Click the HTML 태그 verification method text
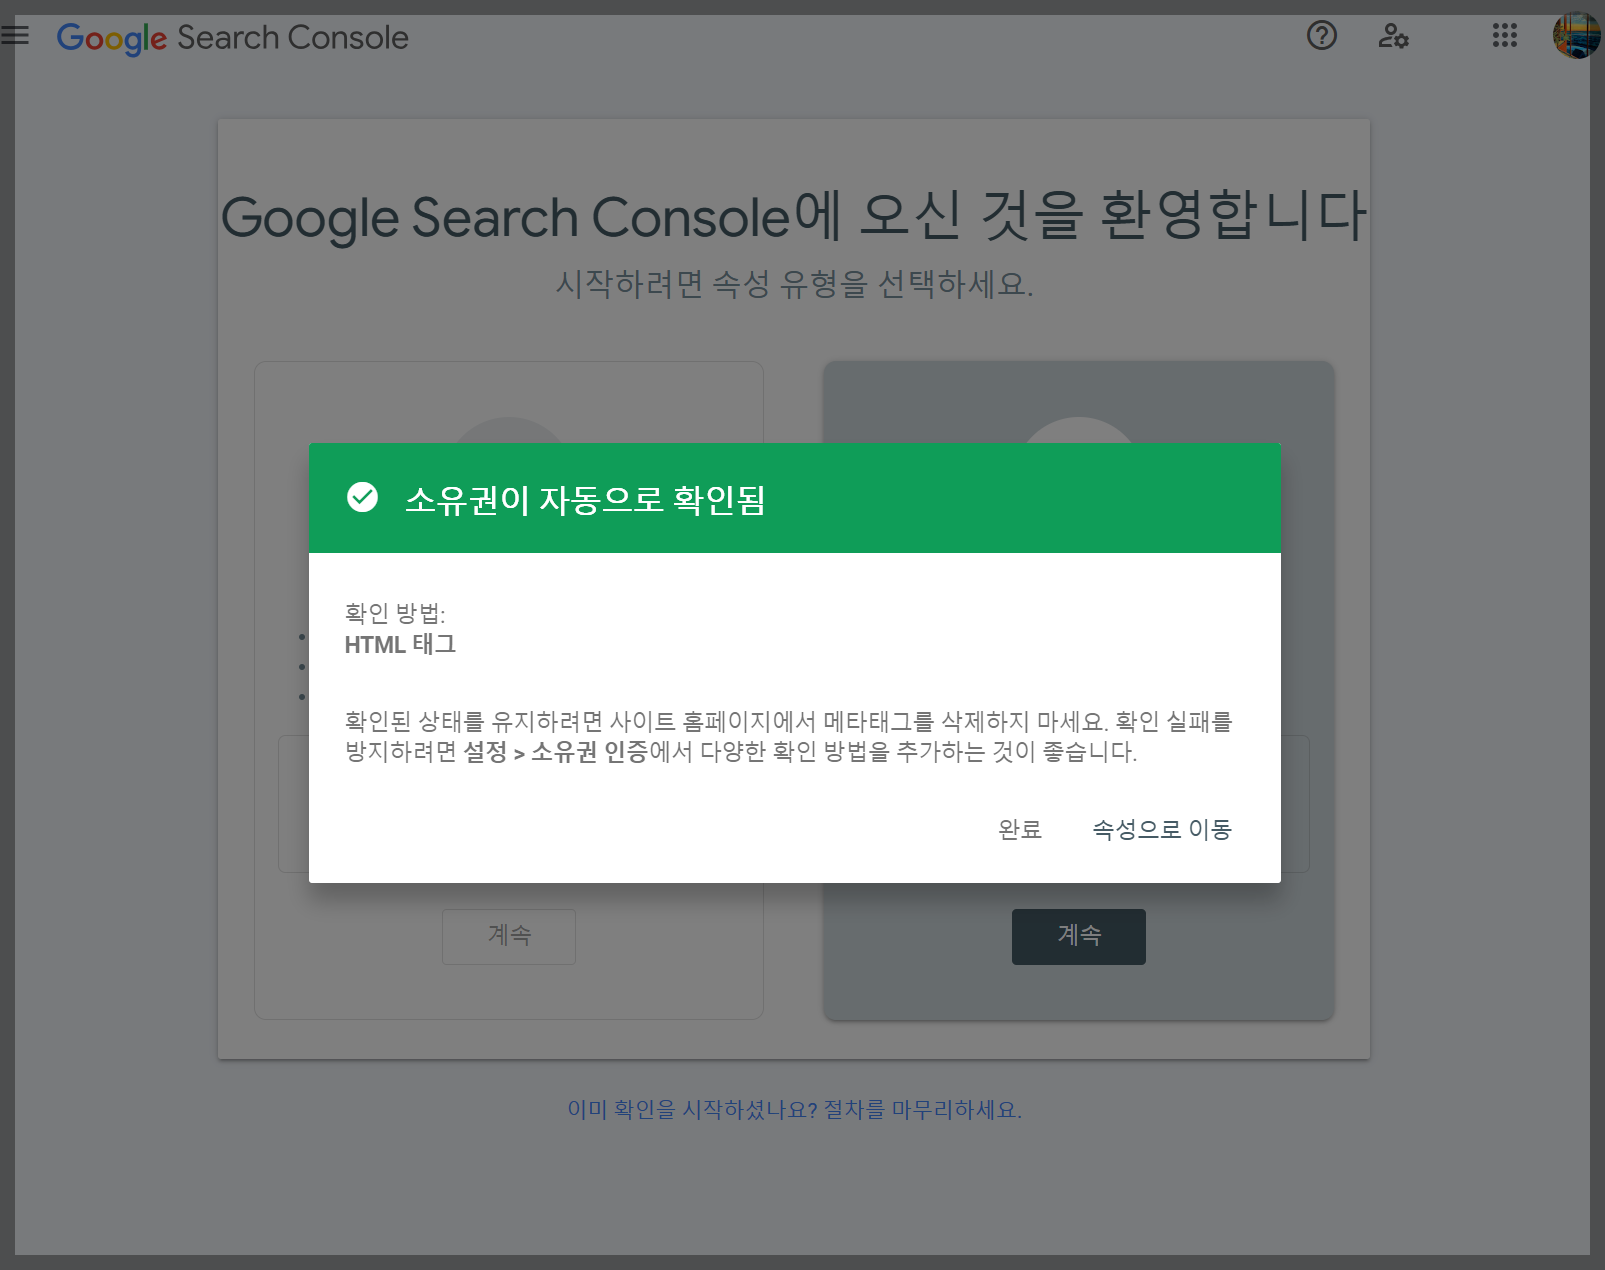The height and width of the screenshot is (1270, 1605). coord(400,645)
